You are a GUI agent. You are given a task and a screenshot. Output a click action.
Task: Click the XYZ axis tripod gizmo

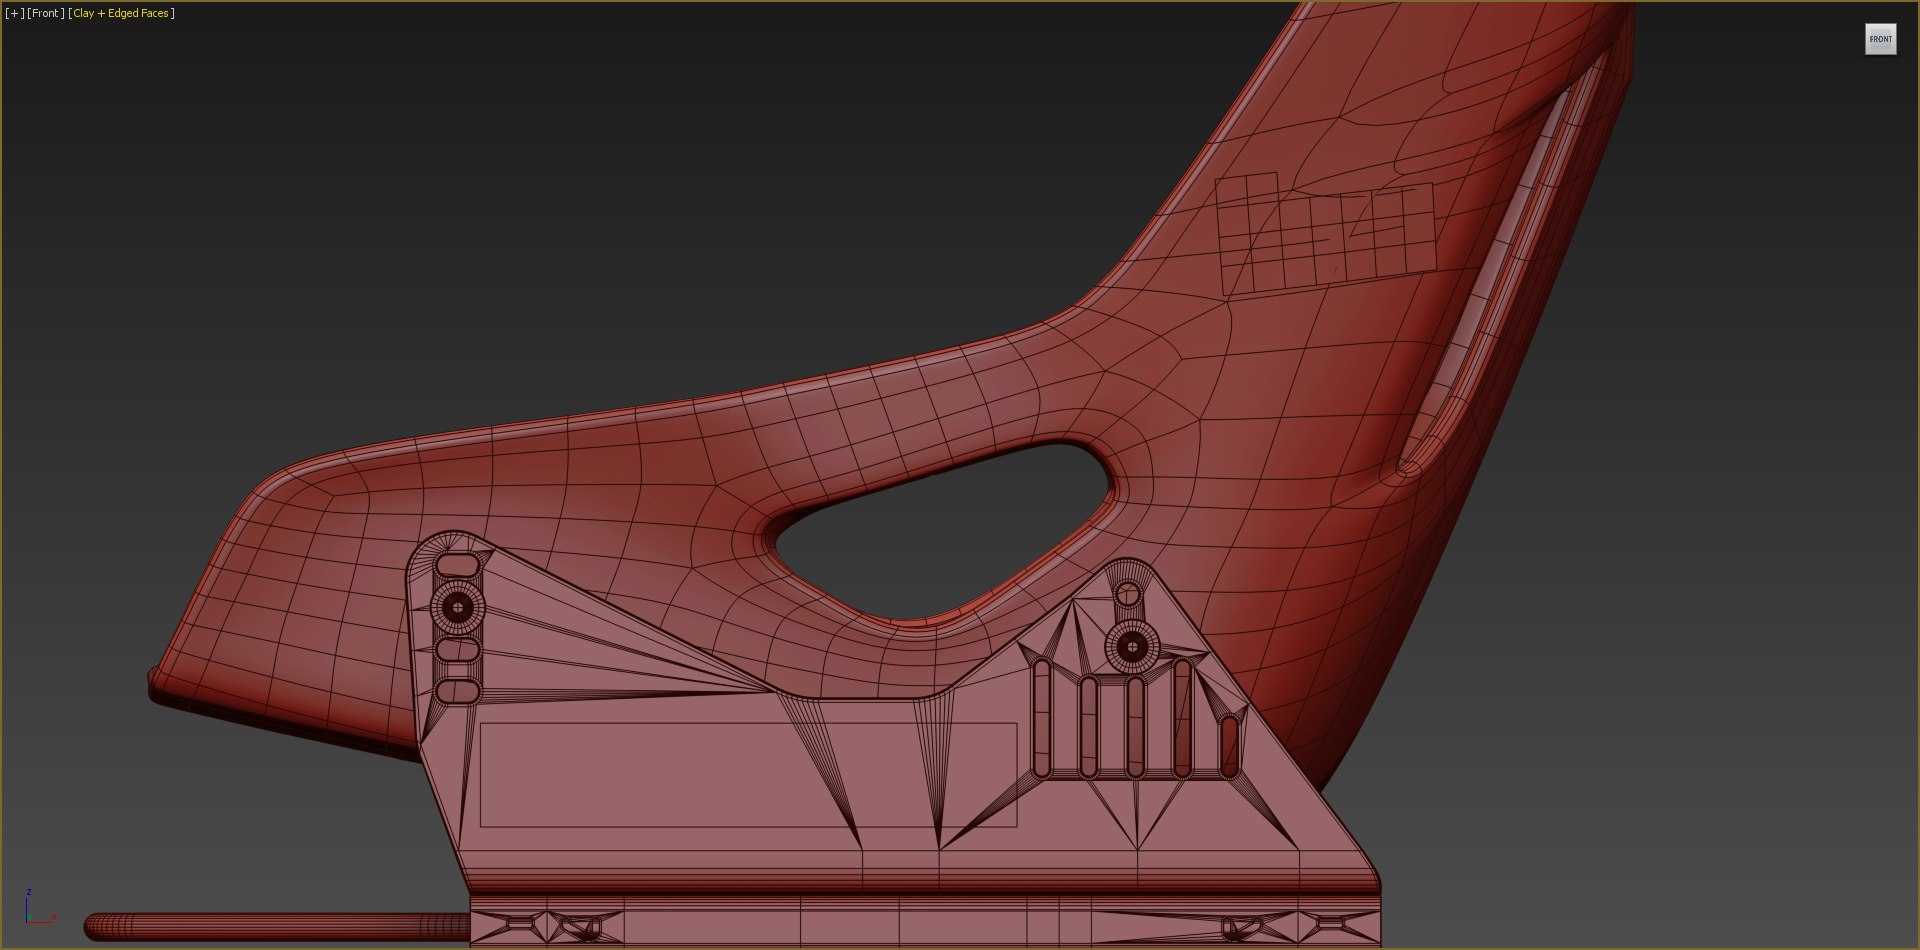click(38, 908)
